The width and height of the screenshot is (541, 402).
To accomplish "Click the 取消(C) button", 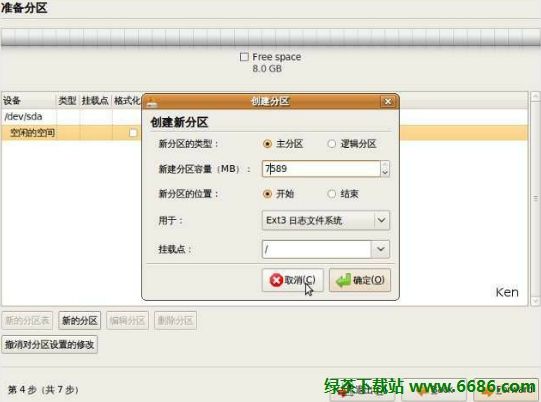I will pos(293,280).
